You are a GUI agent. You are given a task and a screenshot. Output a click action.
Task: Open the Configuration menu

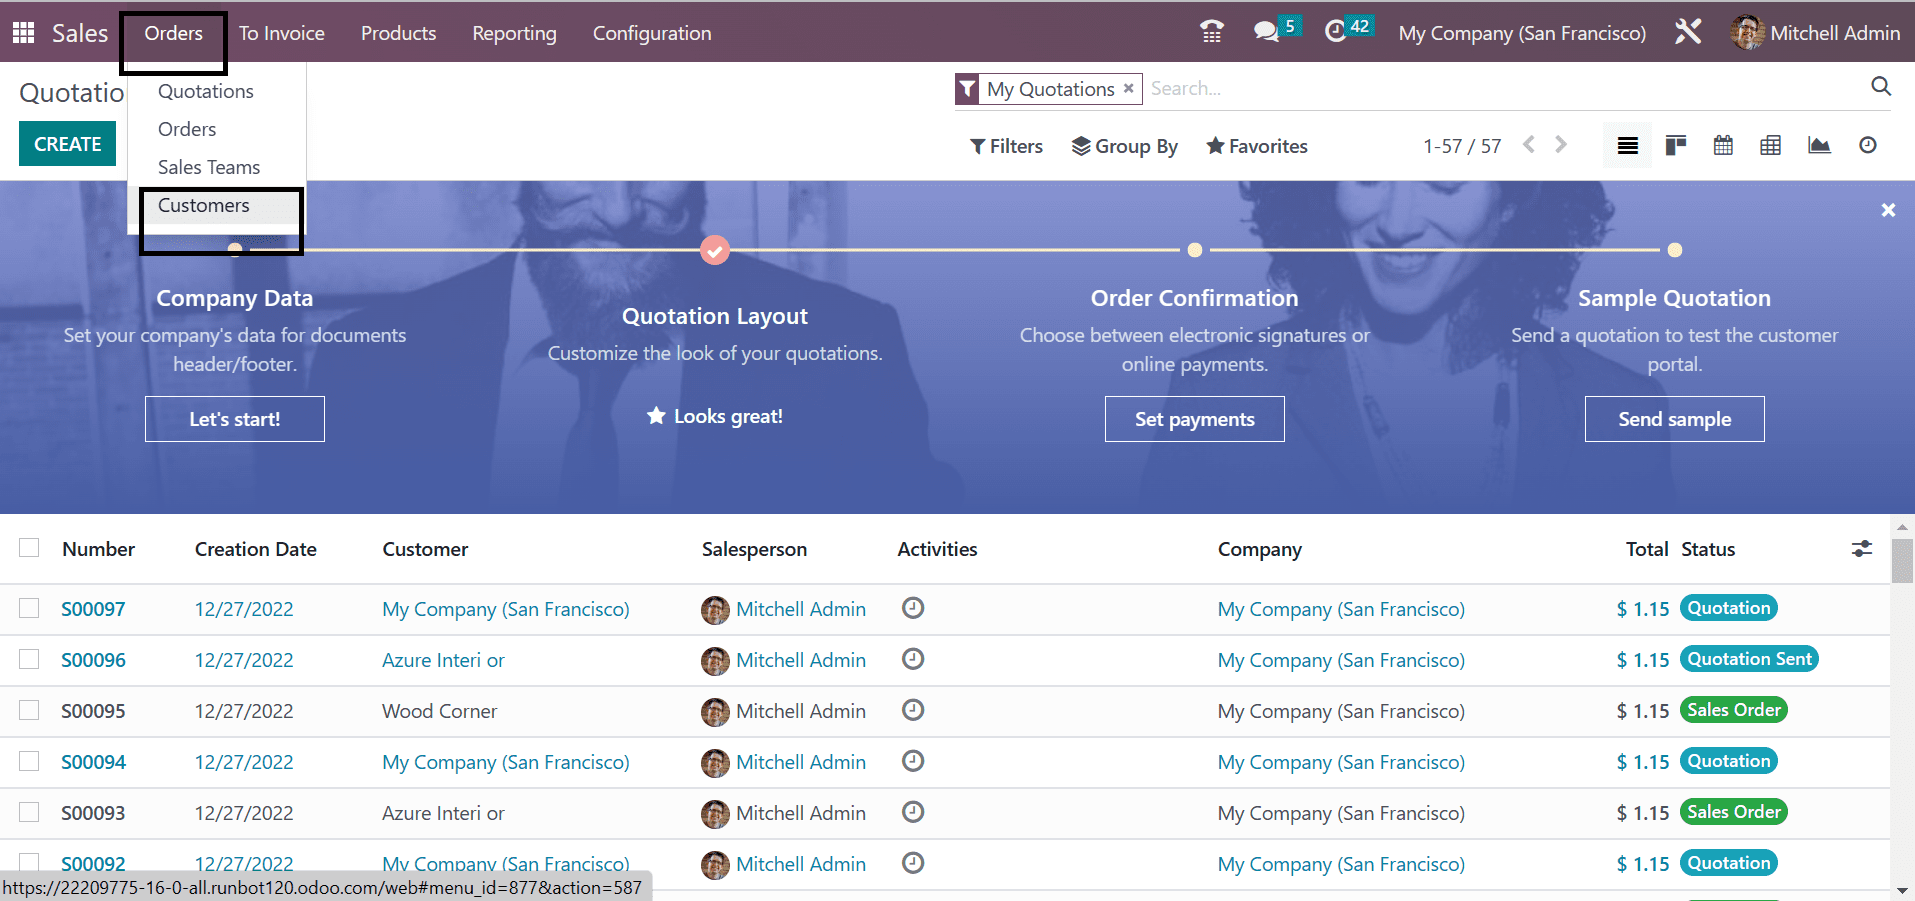click(652, 33)
